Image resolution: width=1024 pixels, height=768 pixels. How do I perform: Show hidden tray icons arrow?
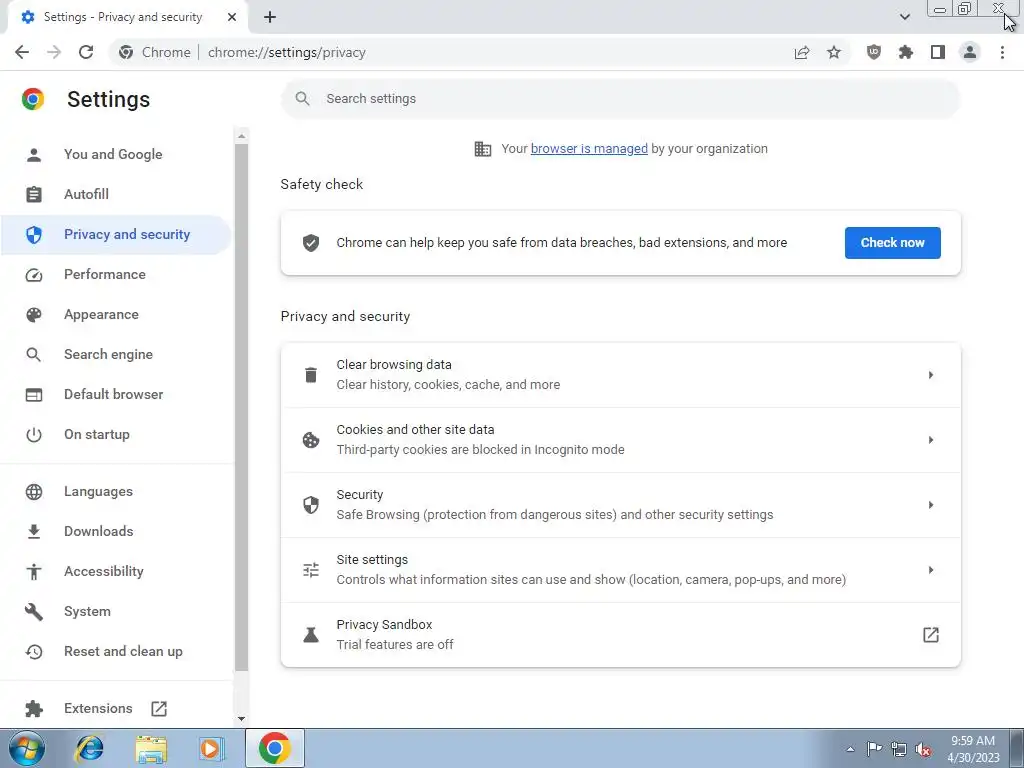pos(850,749)
